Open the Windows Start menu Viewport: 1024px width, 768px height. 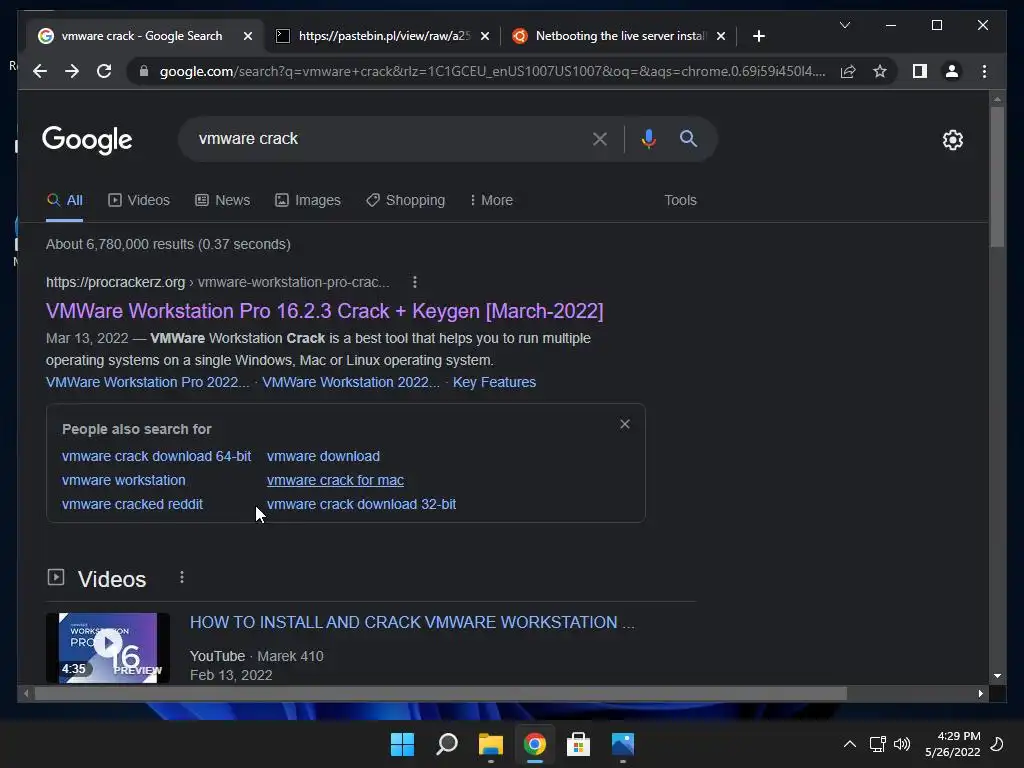click(402, 744)
